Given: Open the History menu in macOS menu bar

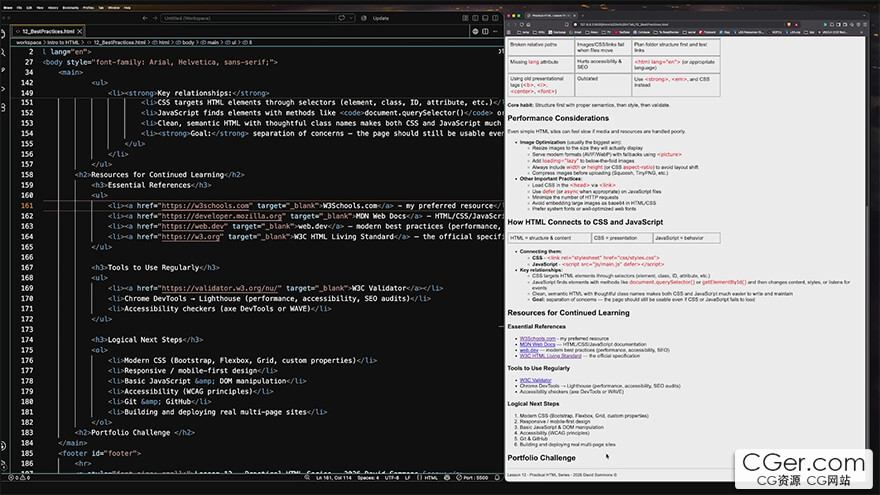Looking at the screenshot, I should click(53, 8).
